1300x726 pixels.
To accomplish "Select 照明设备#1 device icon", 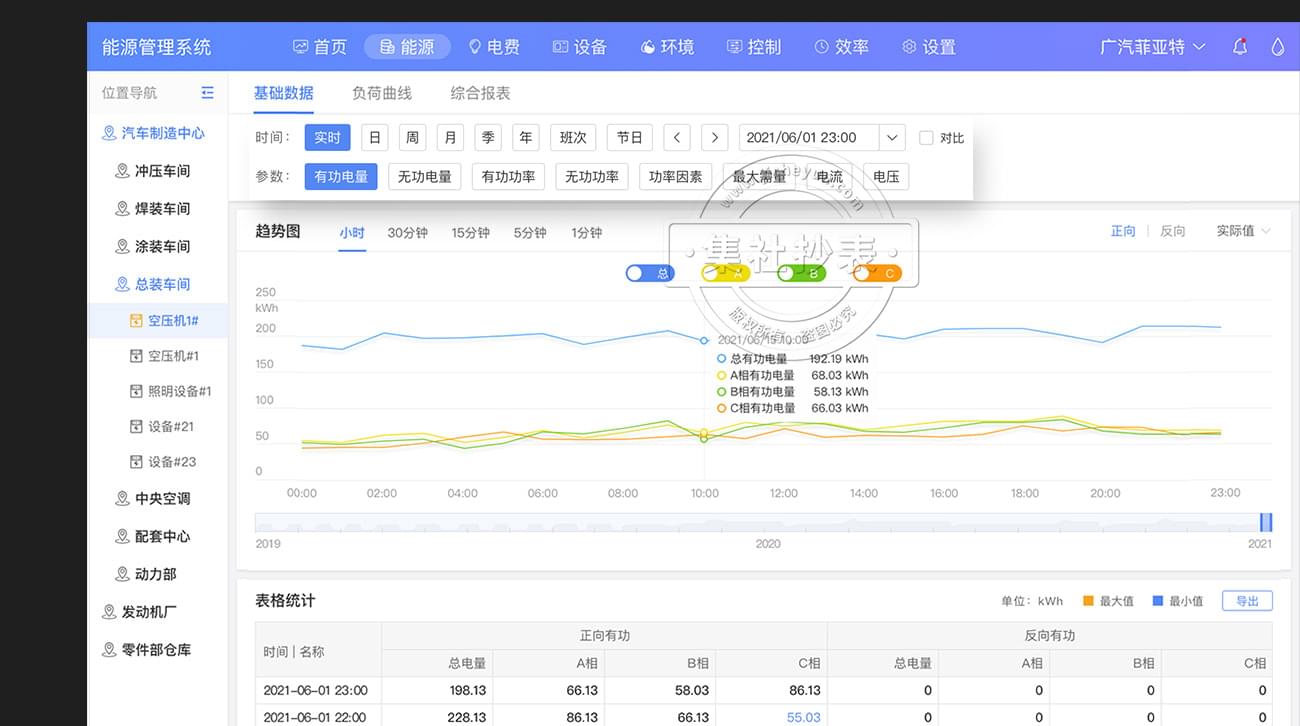I will 137,391.
